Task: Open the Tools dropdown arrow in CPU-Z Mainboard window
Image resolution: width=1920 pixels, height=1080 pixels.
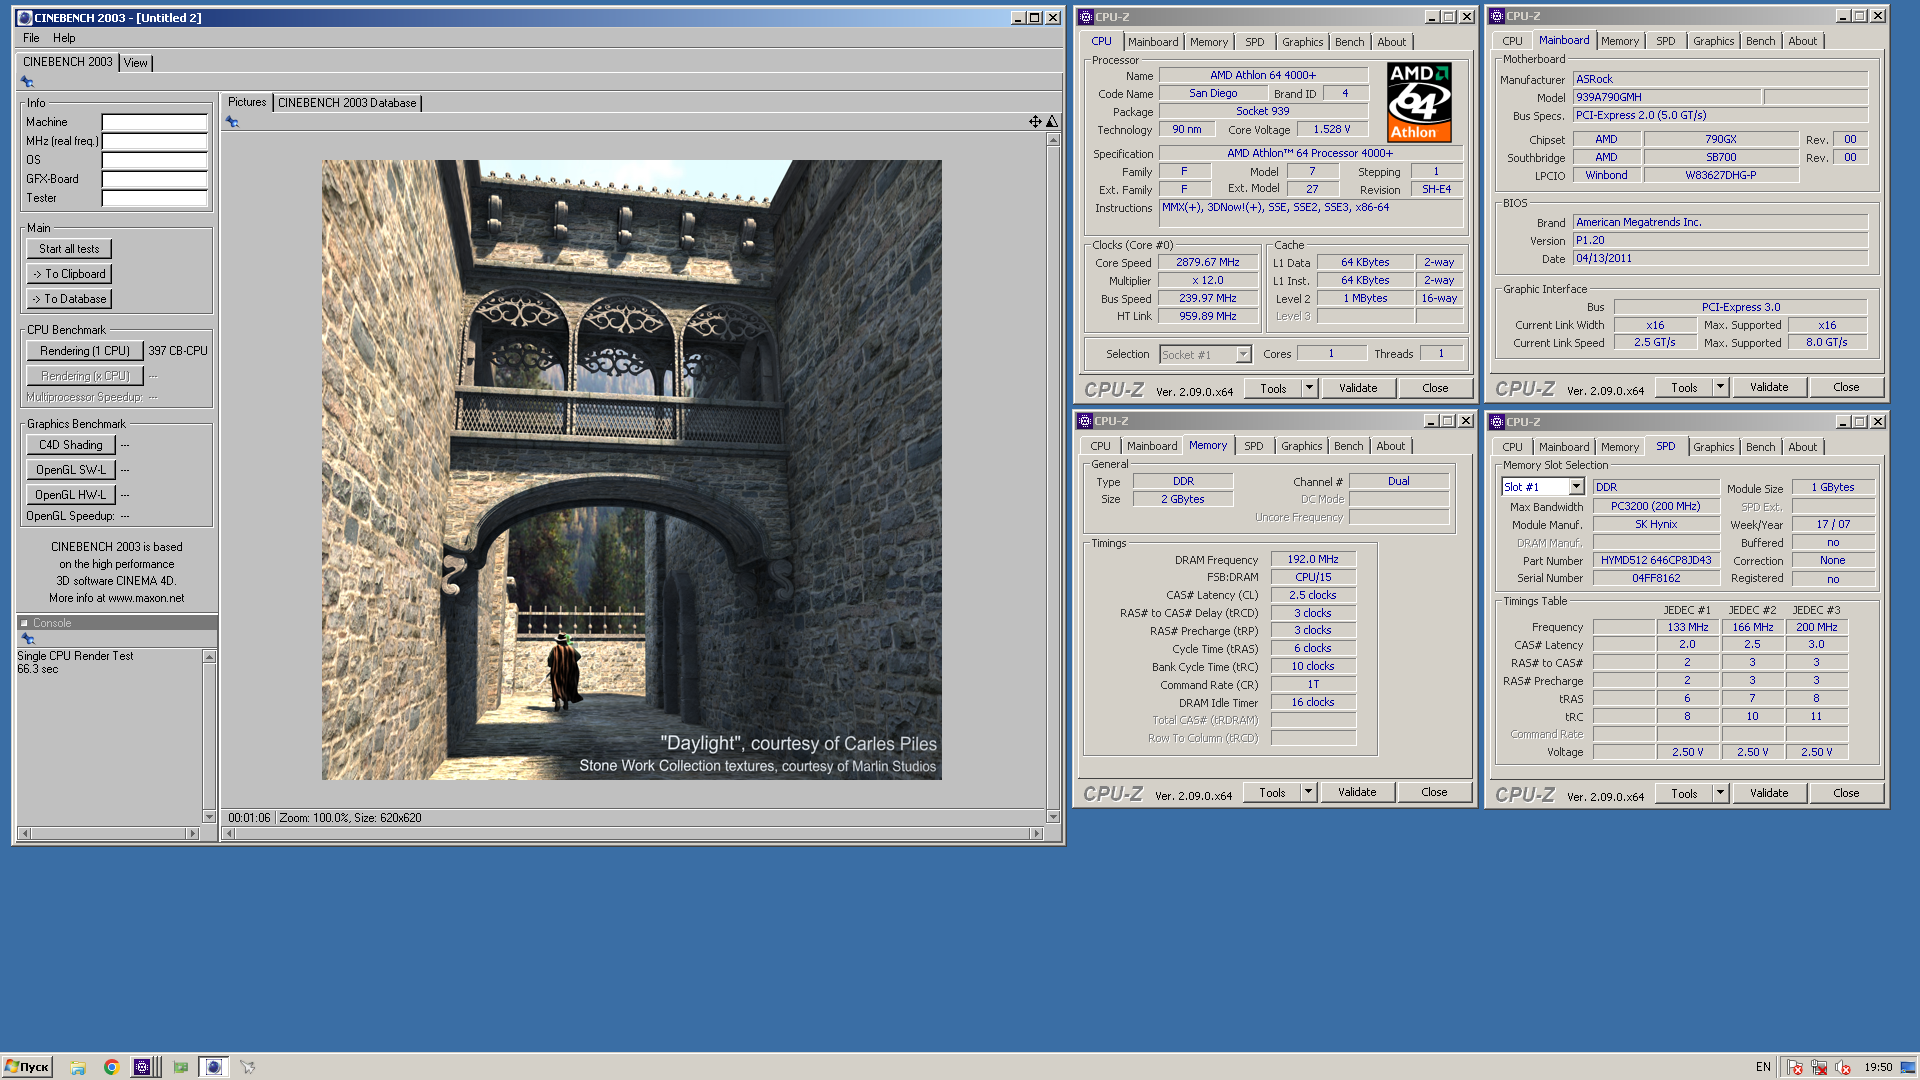Action: [1720, 387]
